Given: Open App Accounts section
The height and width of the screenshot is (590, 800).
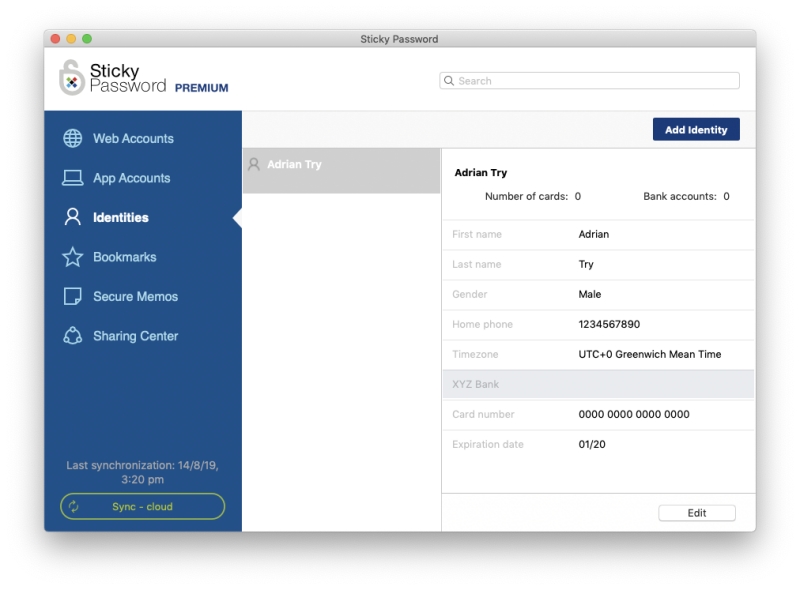Looking at the screenshot, I should 132,178.
